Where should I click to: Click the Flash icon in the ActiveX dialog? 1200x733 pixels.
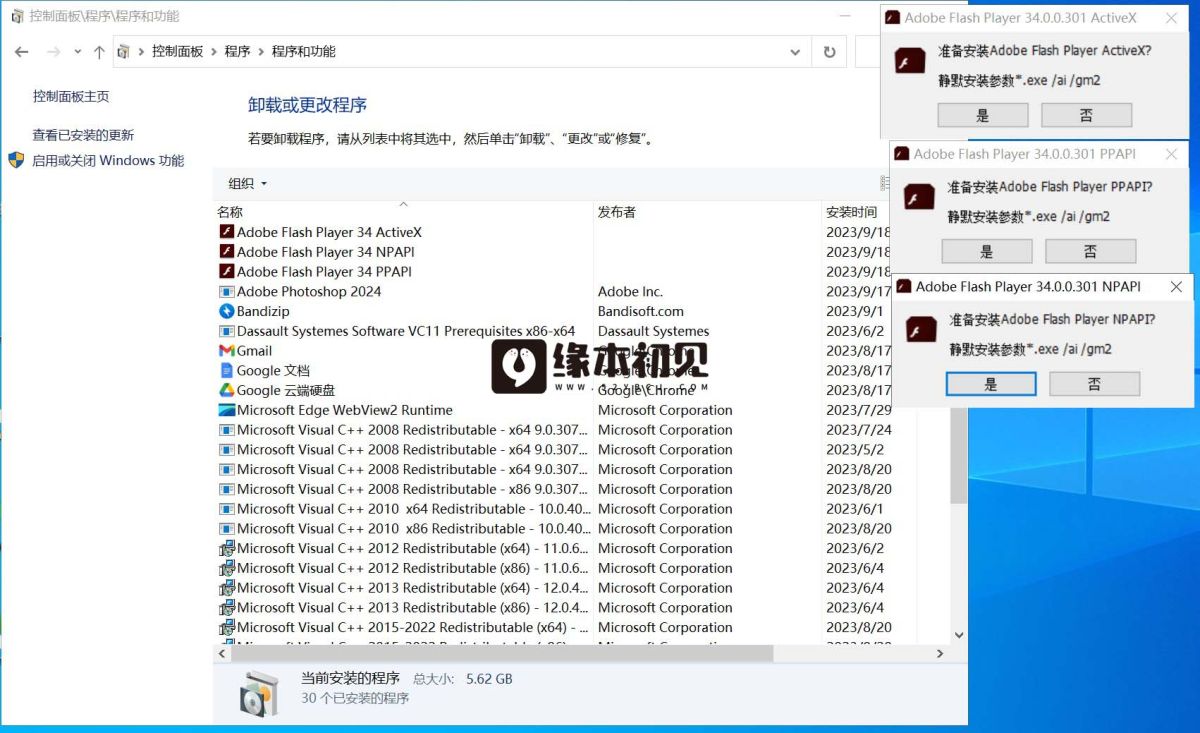[910, 62]
